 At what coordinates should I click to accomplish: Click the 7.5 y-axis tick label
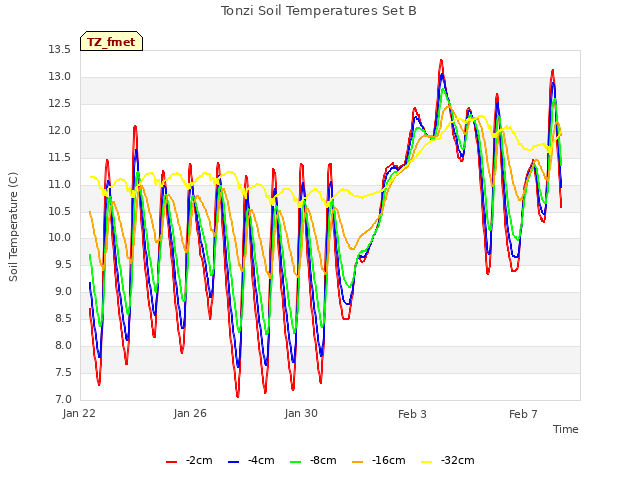click(x=62, y=372)
